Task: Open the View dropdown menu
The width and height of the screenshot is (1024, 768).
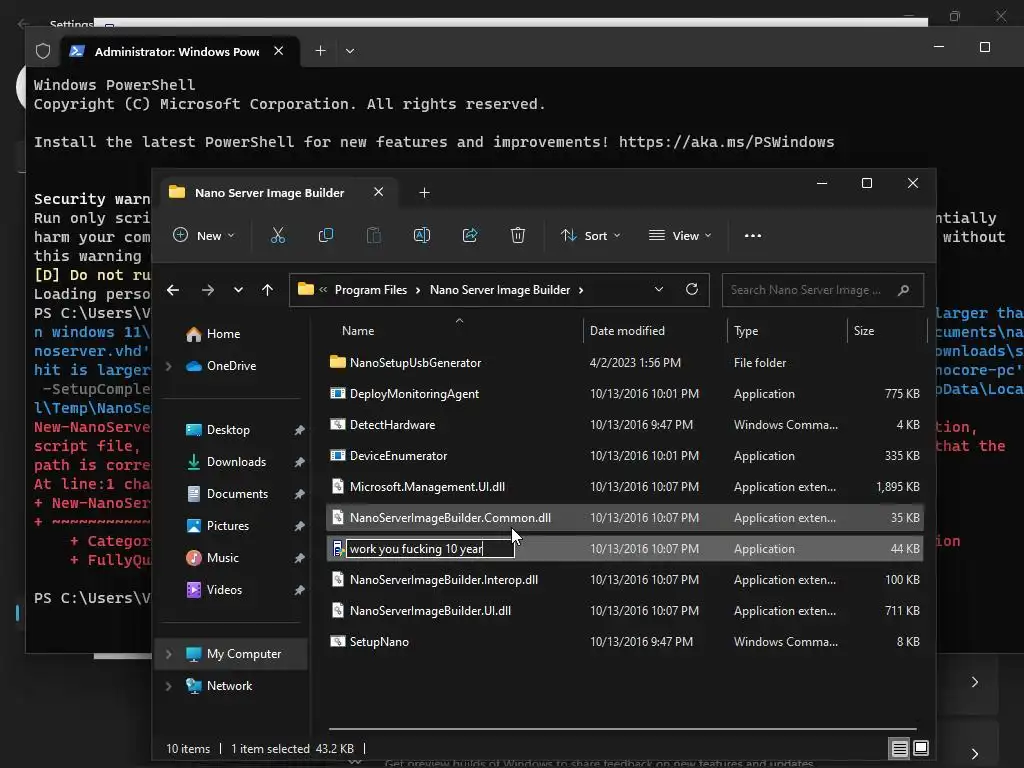Action: [680, 236]
